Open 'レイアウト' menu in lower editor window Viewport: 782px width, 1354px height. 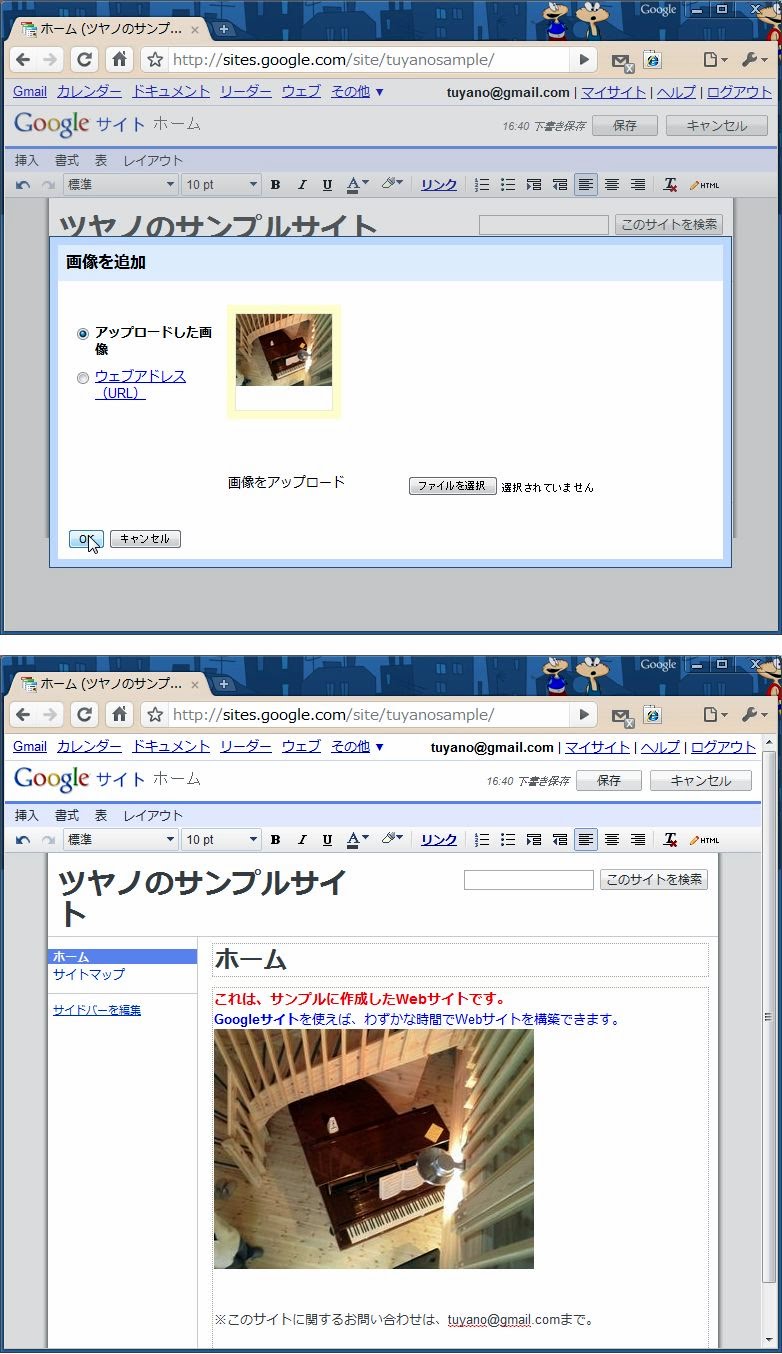(153, 815)
